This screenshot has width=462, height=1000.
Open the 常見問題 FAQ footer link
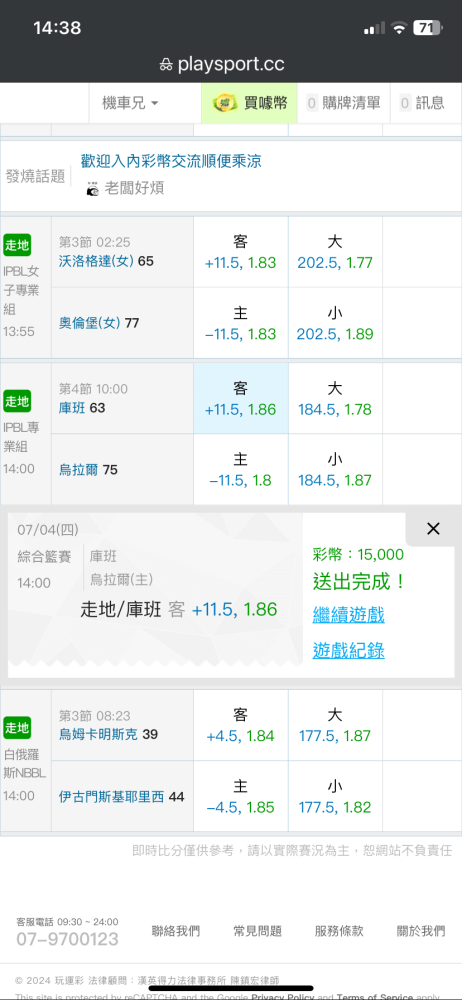(258, 931)
